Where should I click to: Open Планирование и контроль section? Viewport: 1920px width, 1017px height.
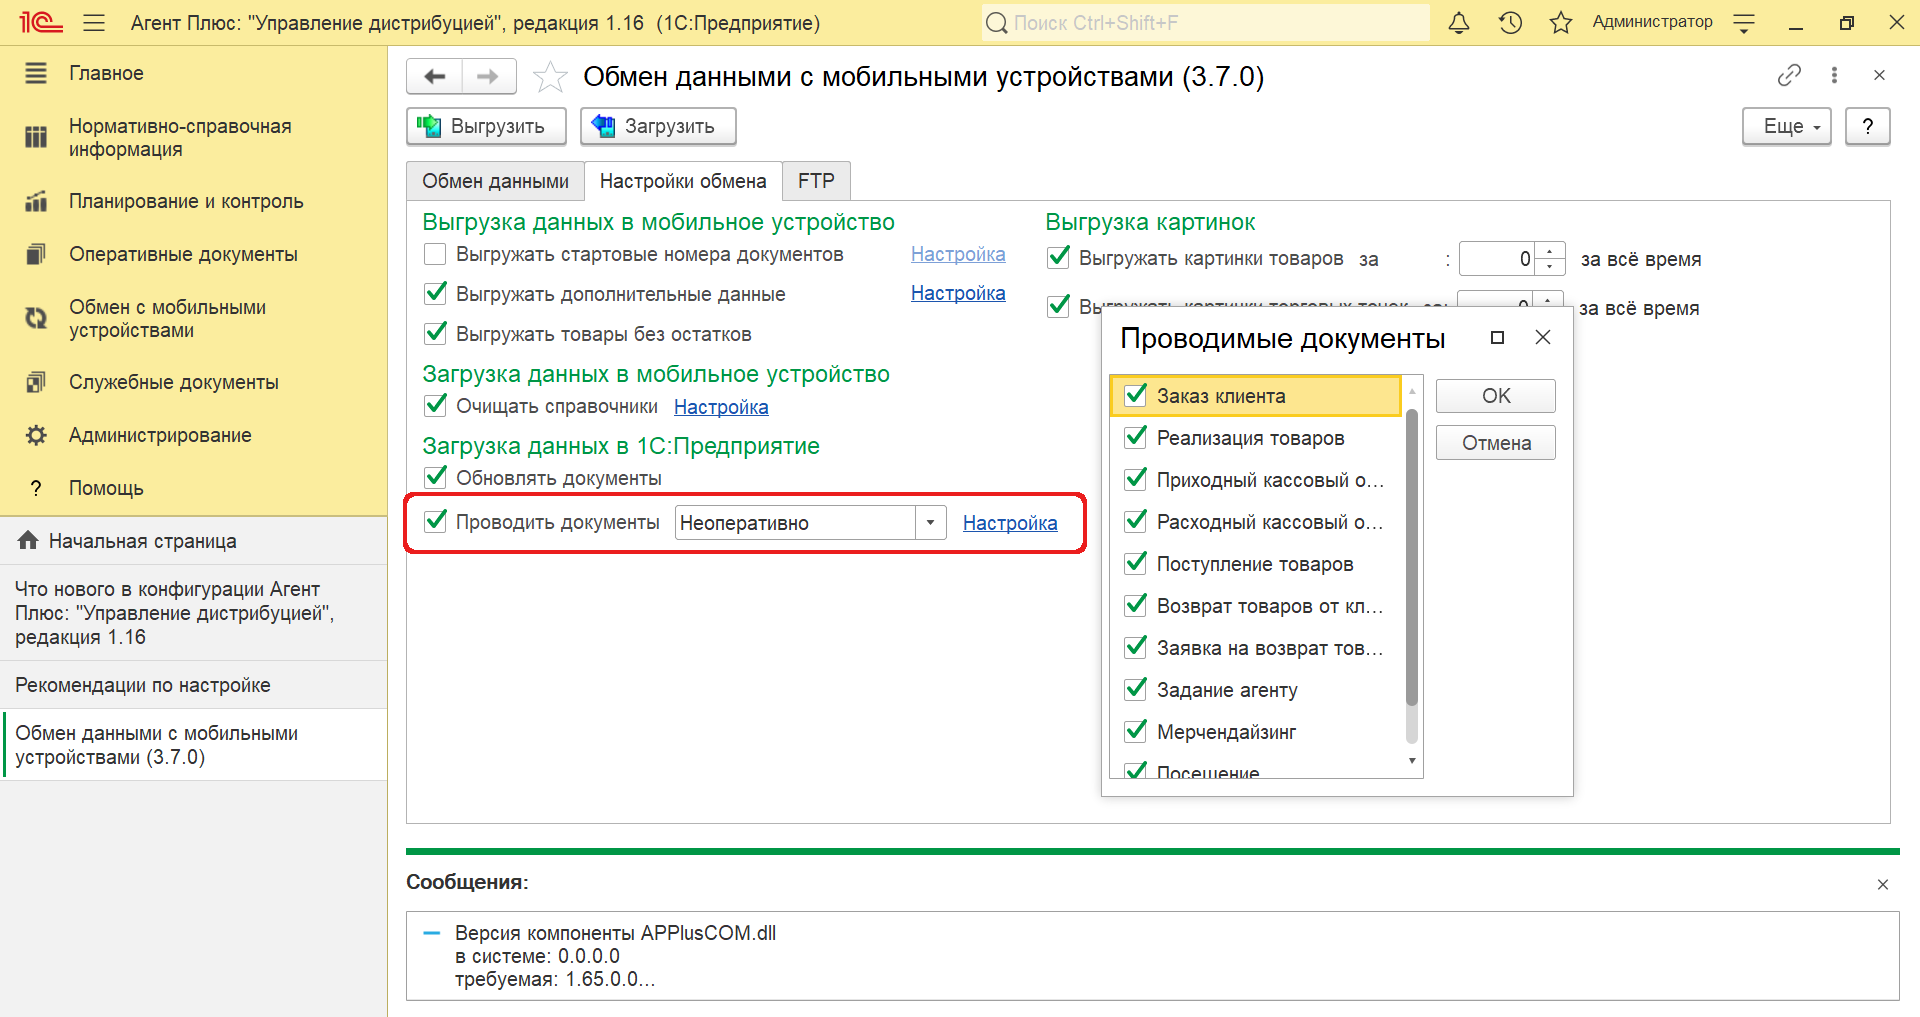[x=193, y=201]
